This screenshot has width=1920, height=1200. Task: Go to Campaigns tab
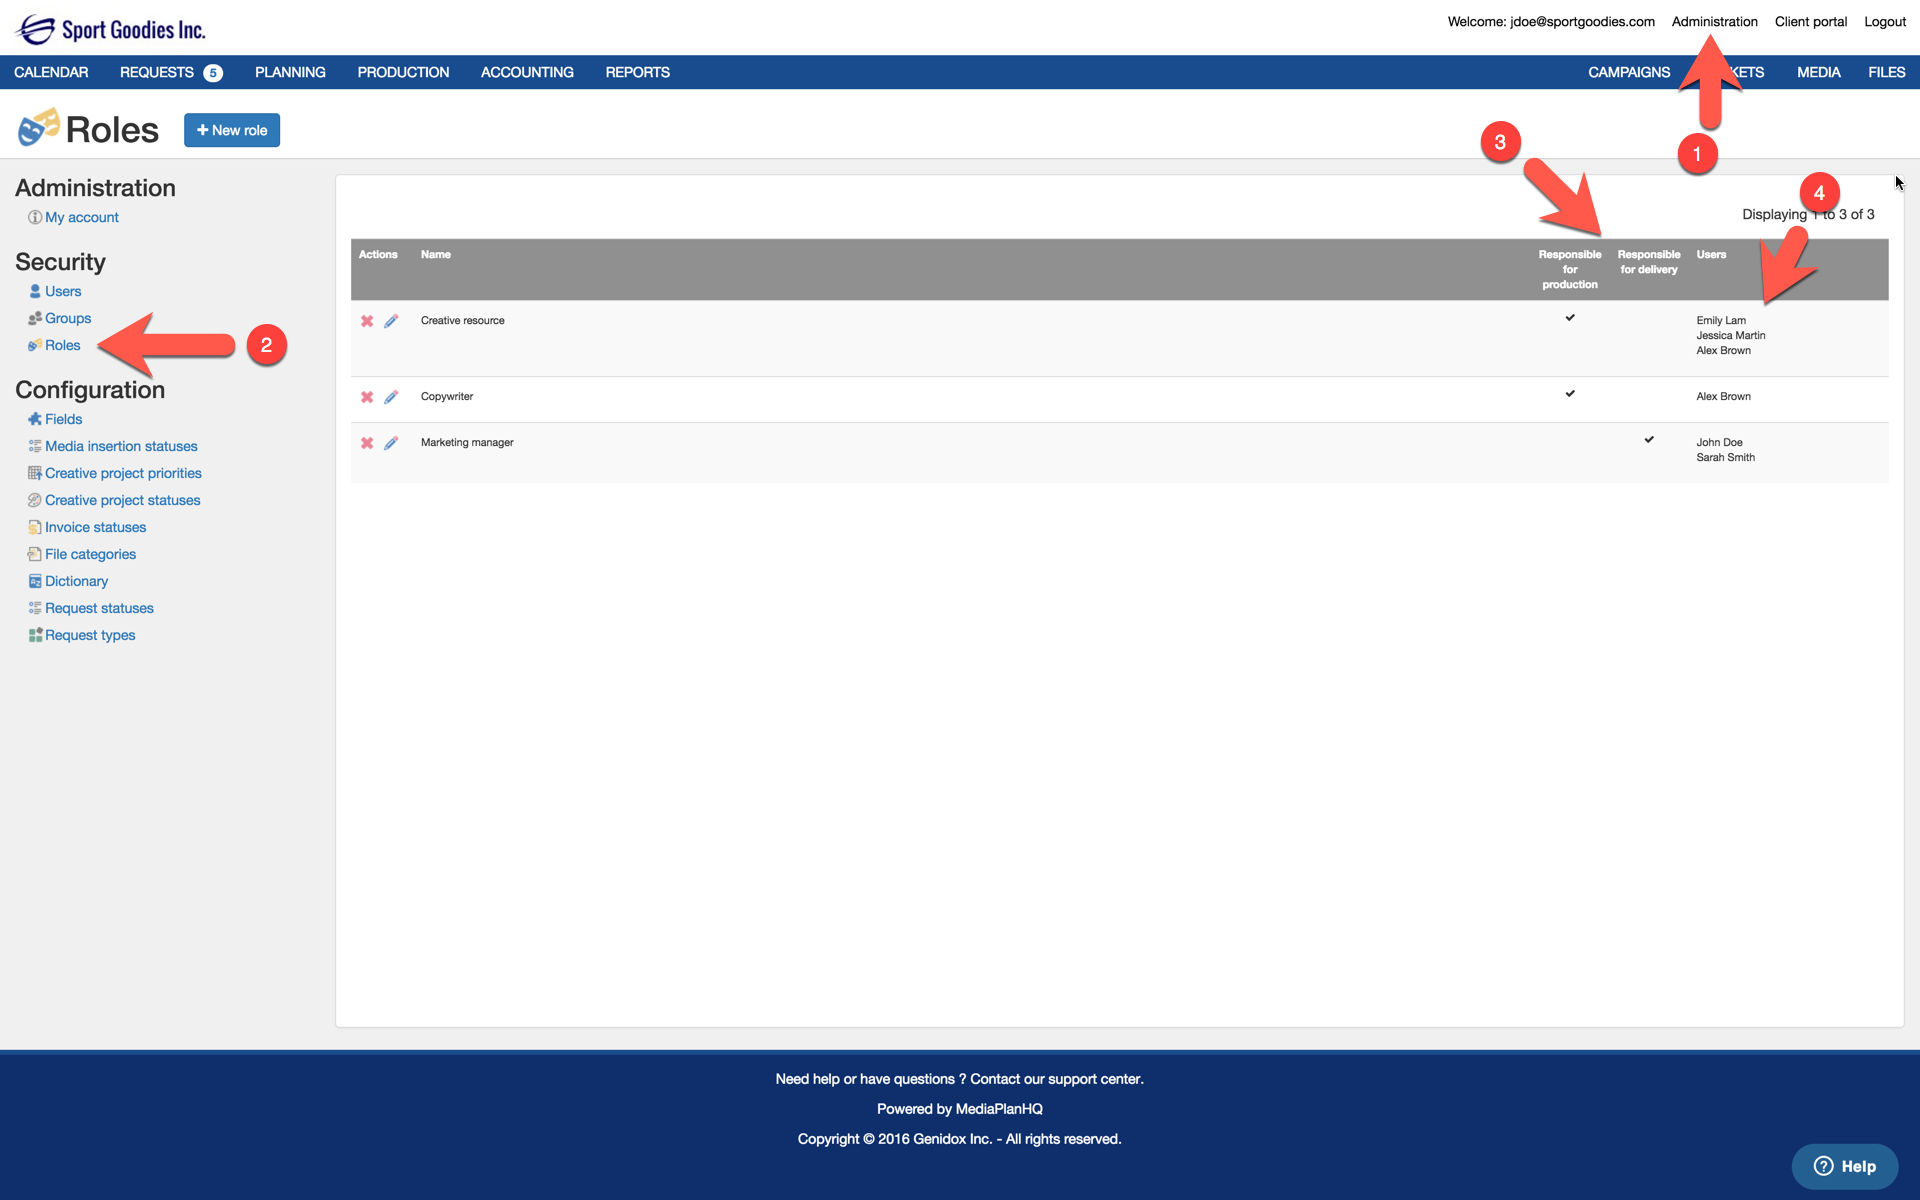pos(1629,72)
